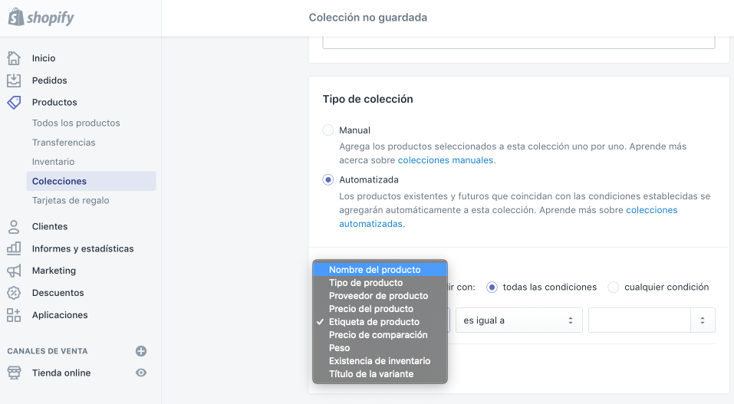
Task: Open Inicio via the house icon
Action: pos(14,58)
